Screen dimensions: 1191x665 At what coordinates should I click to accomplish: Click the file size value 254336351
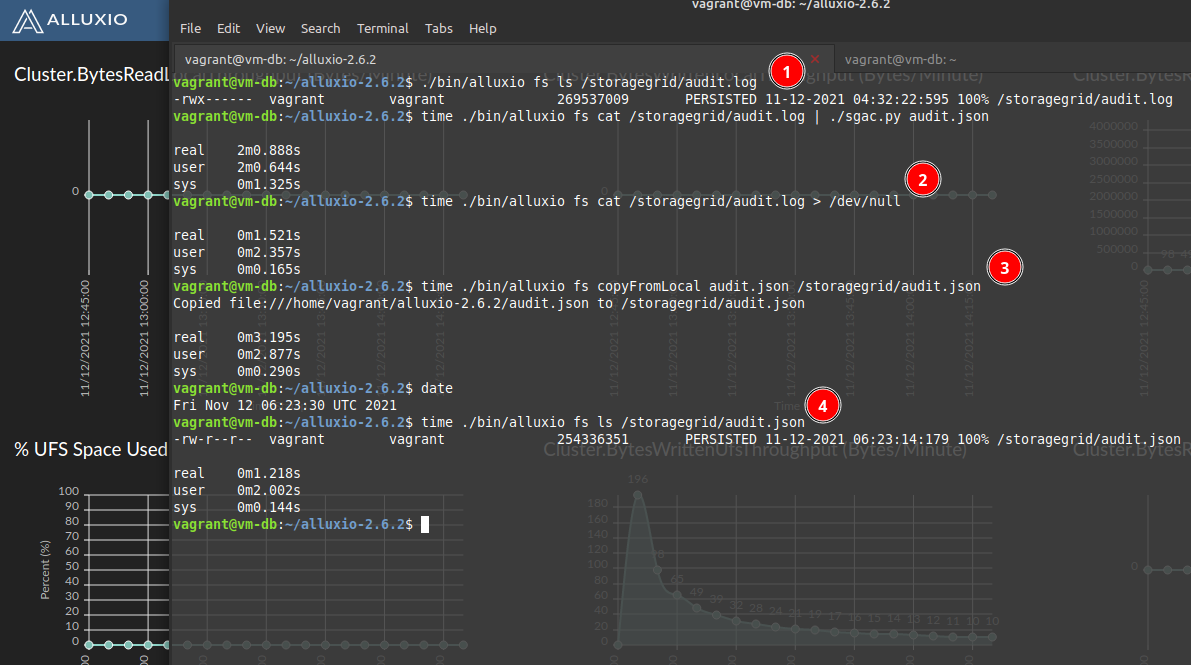click(x=592, y=439)
